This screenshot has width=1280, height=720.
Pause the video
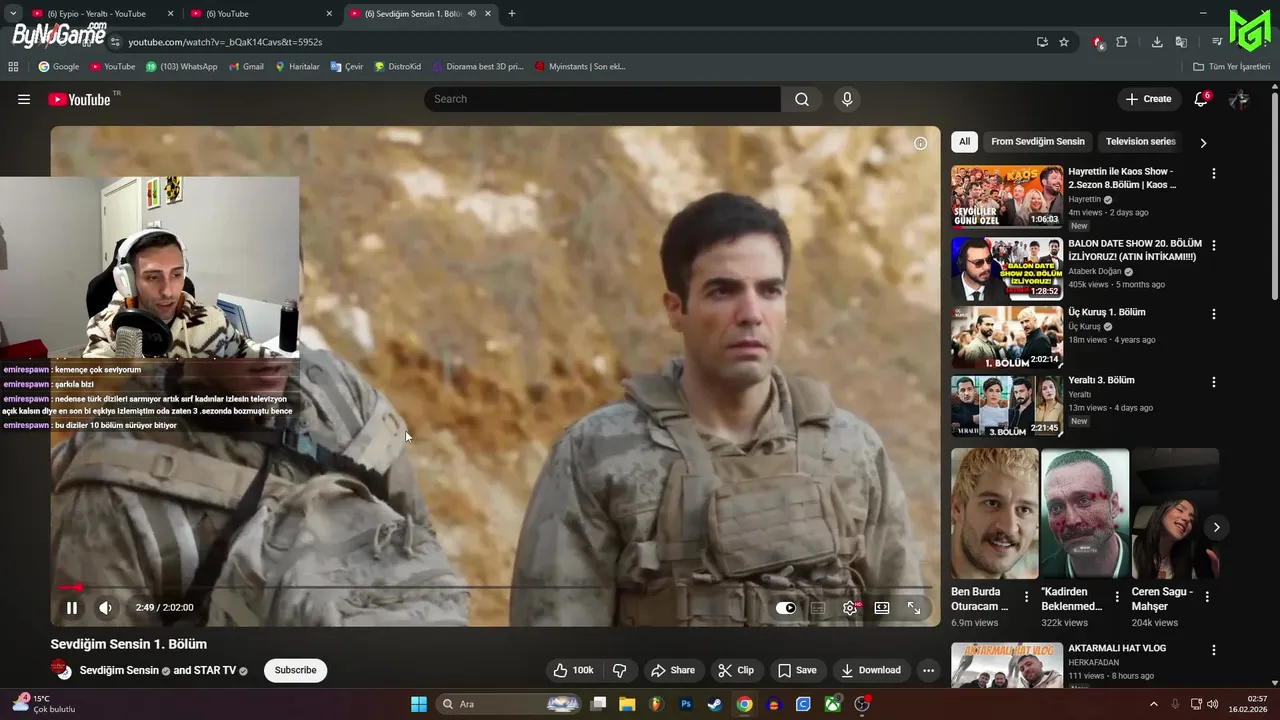pos(72,607)
